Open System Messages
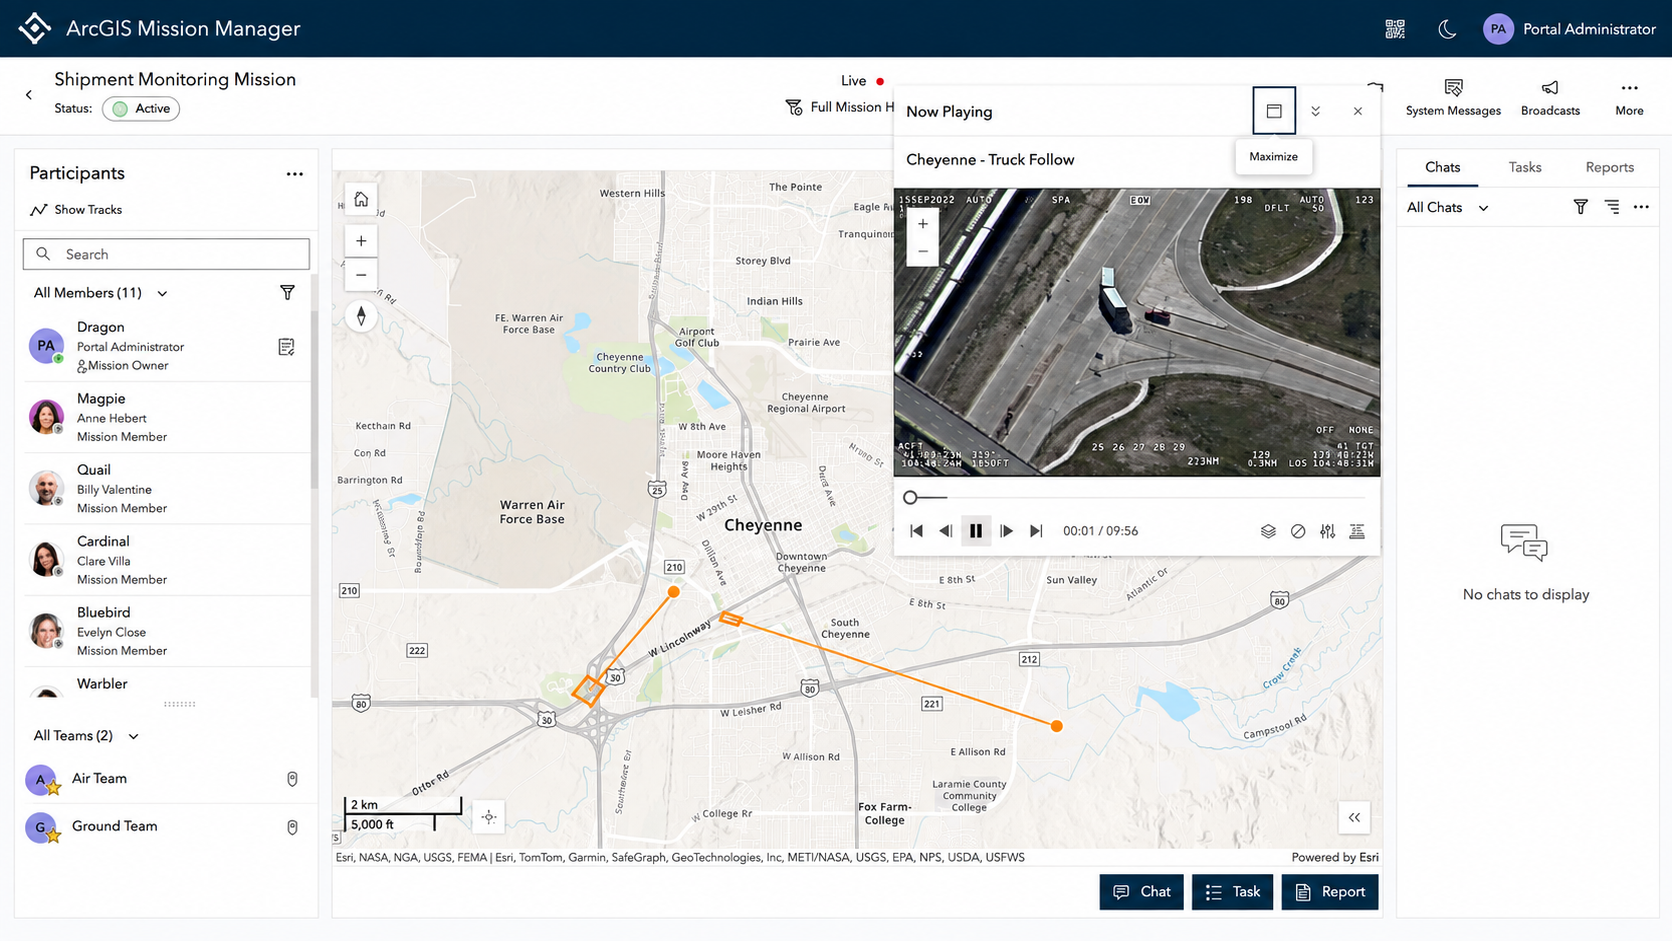This screenshot has width=1672, height=941. (1453, 98)
